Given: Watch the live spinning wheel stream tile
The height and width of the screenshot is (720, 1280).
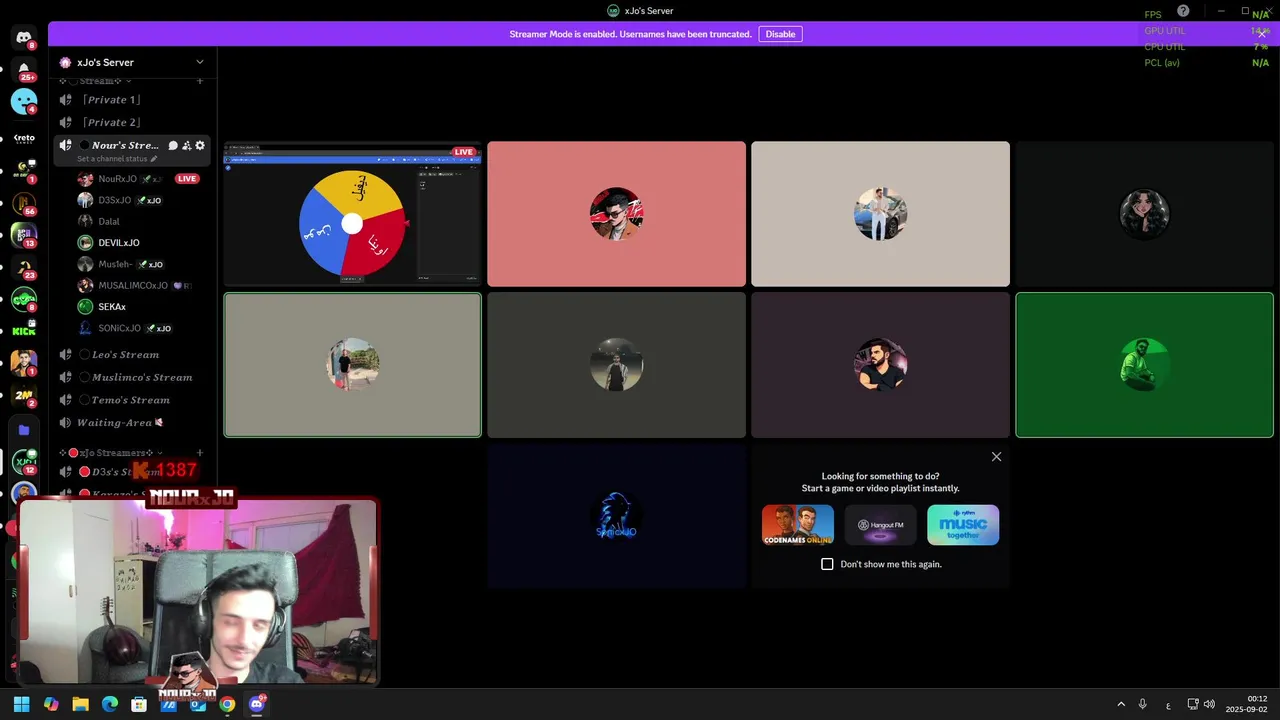Looking at the screenshot, I should pyautogui.click(x=352, y=214).
